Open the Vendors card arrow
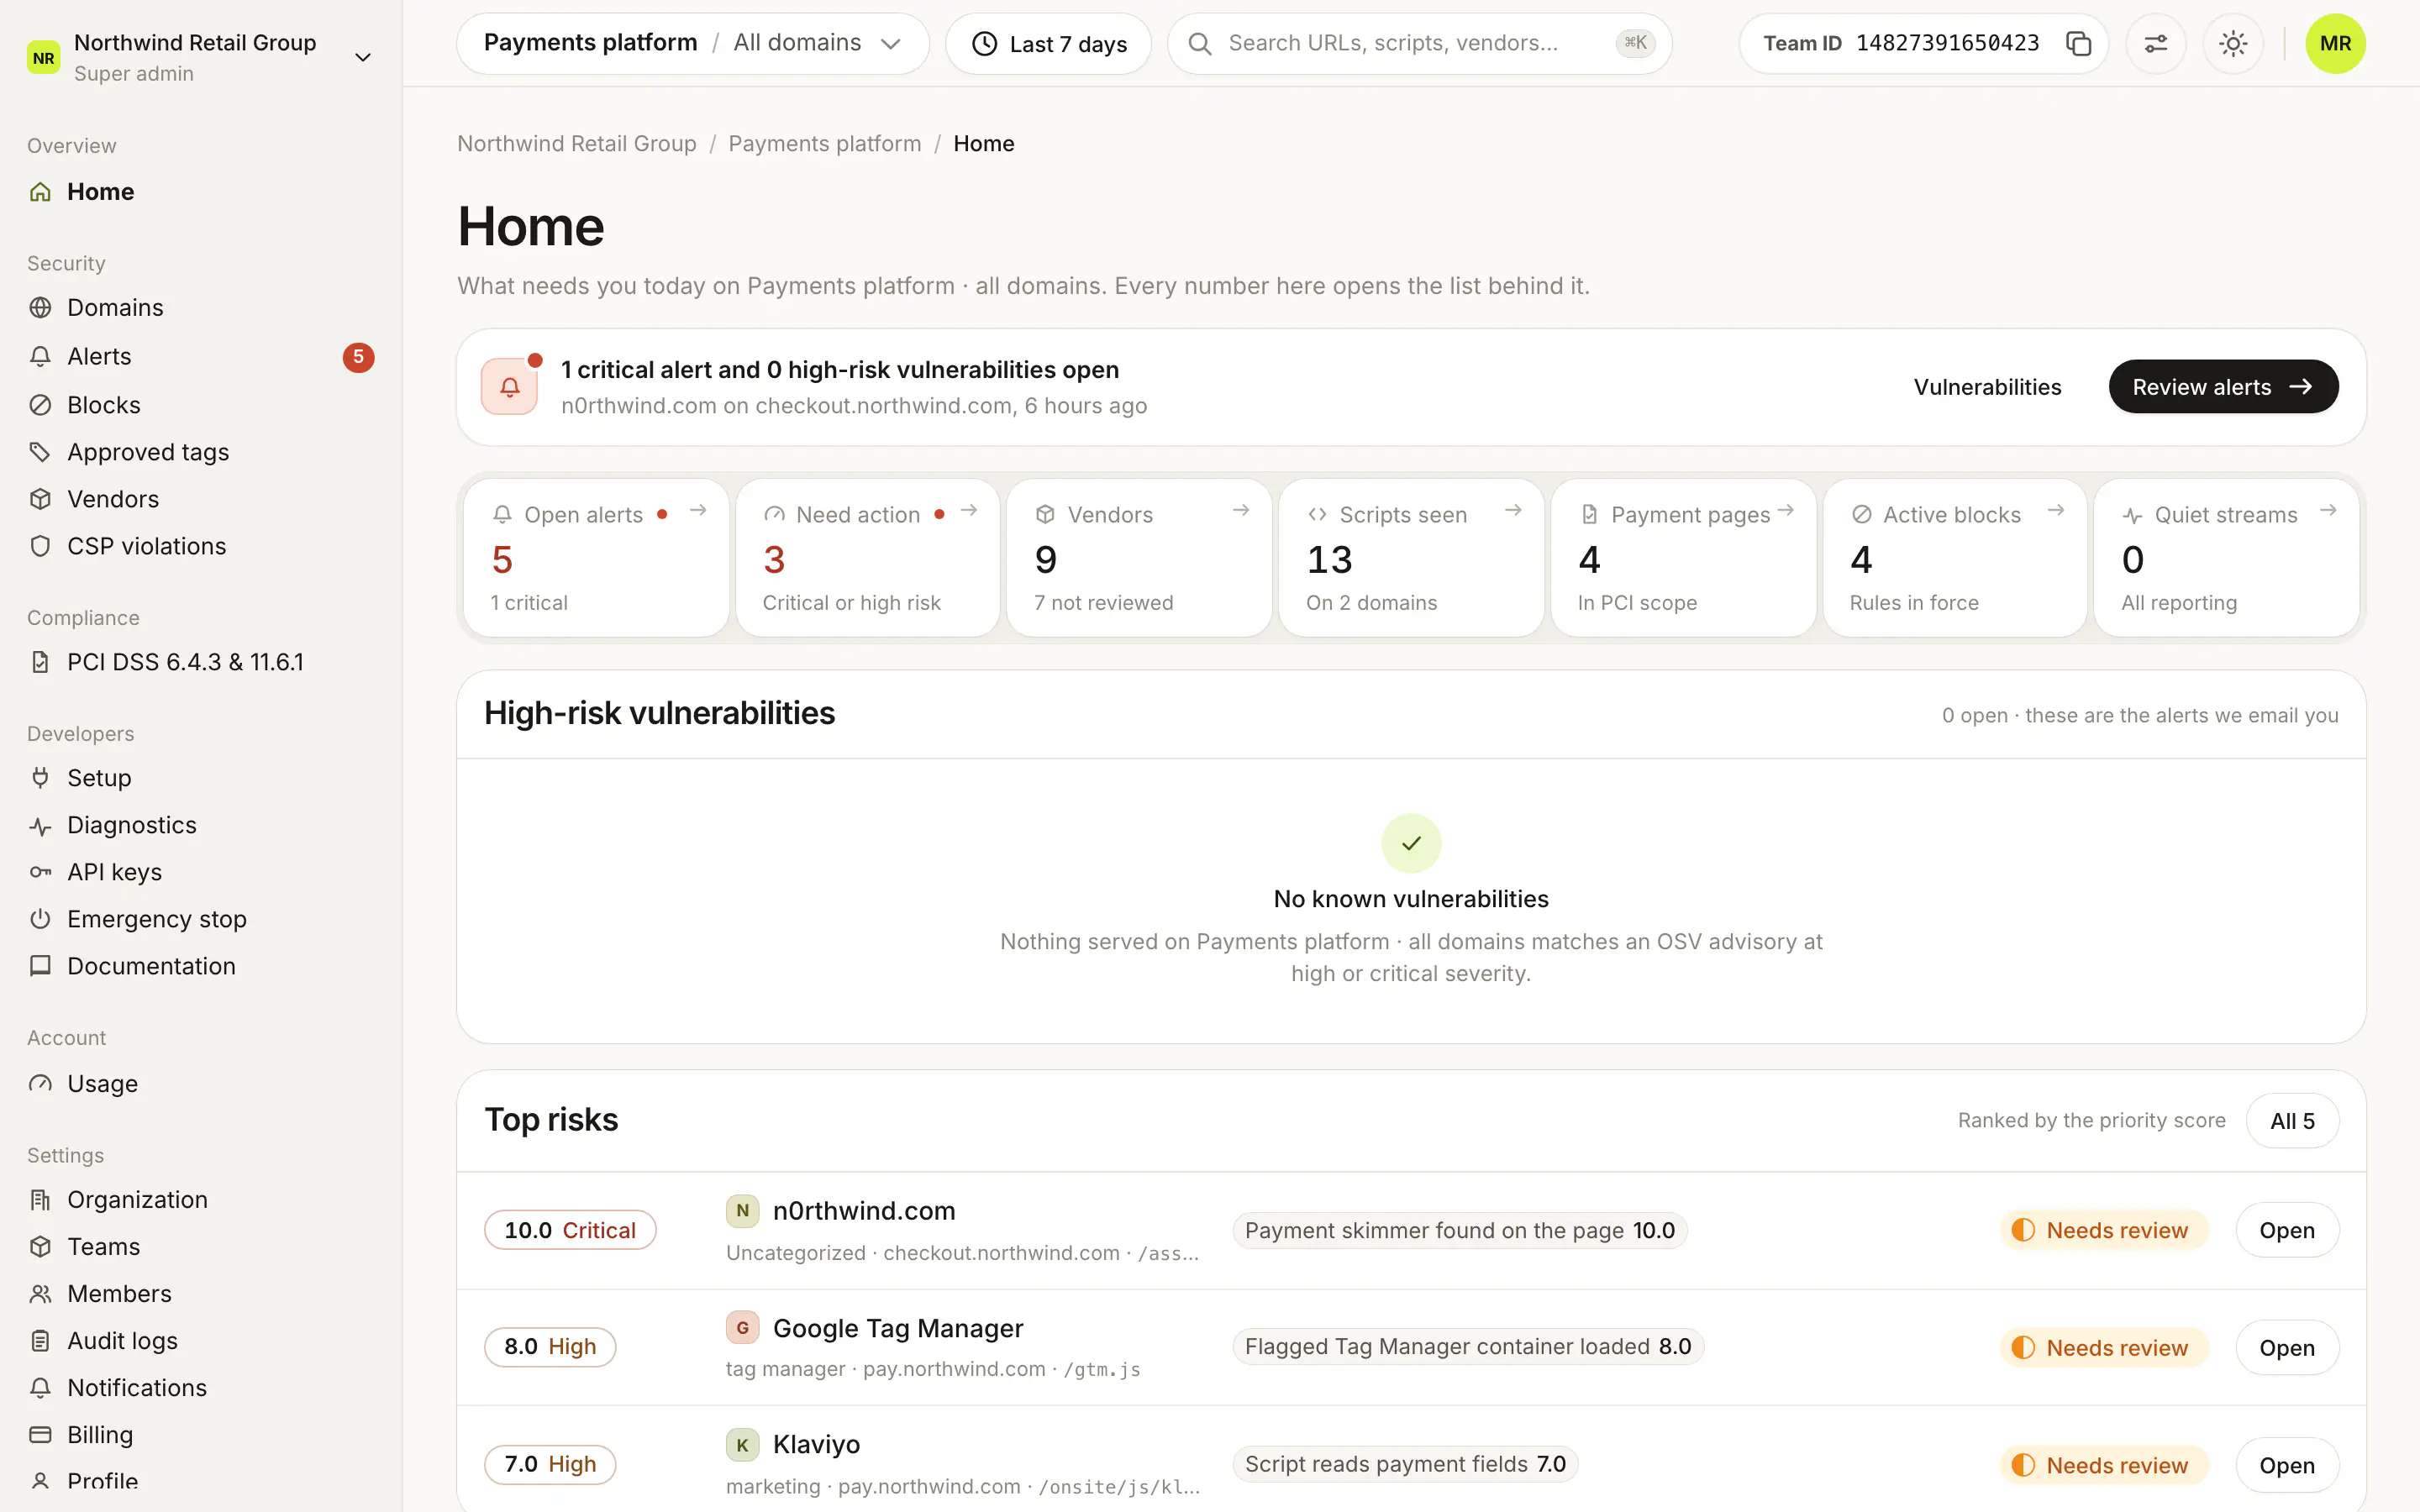The width and height of the screenshot is (2420, 1512). tap(1241, 511)
